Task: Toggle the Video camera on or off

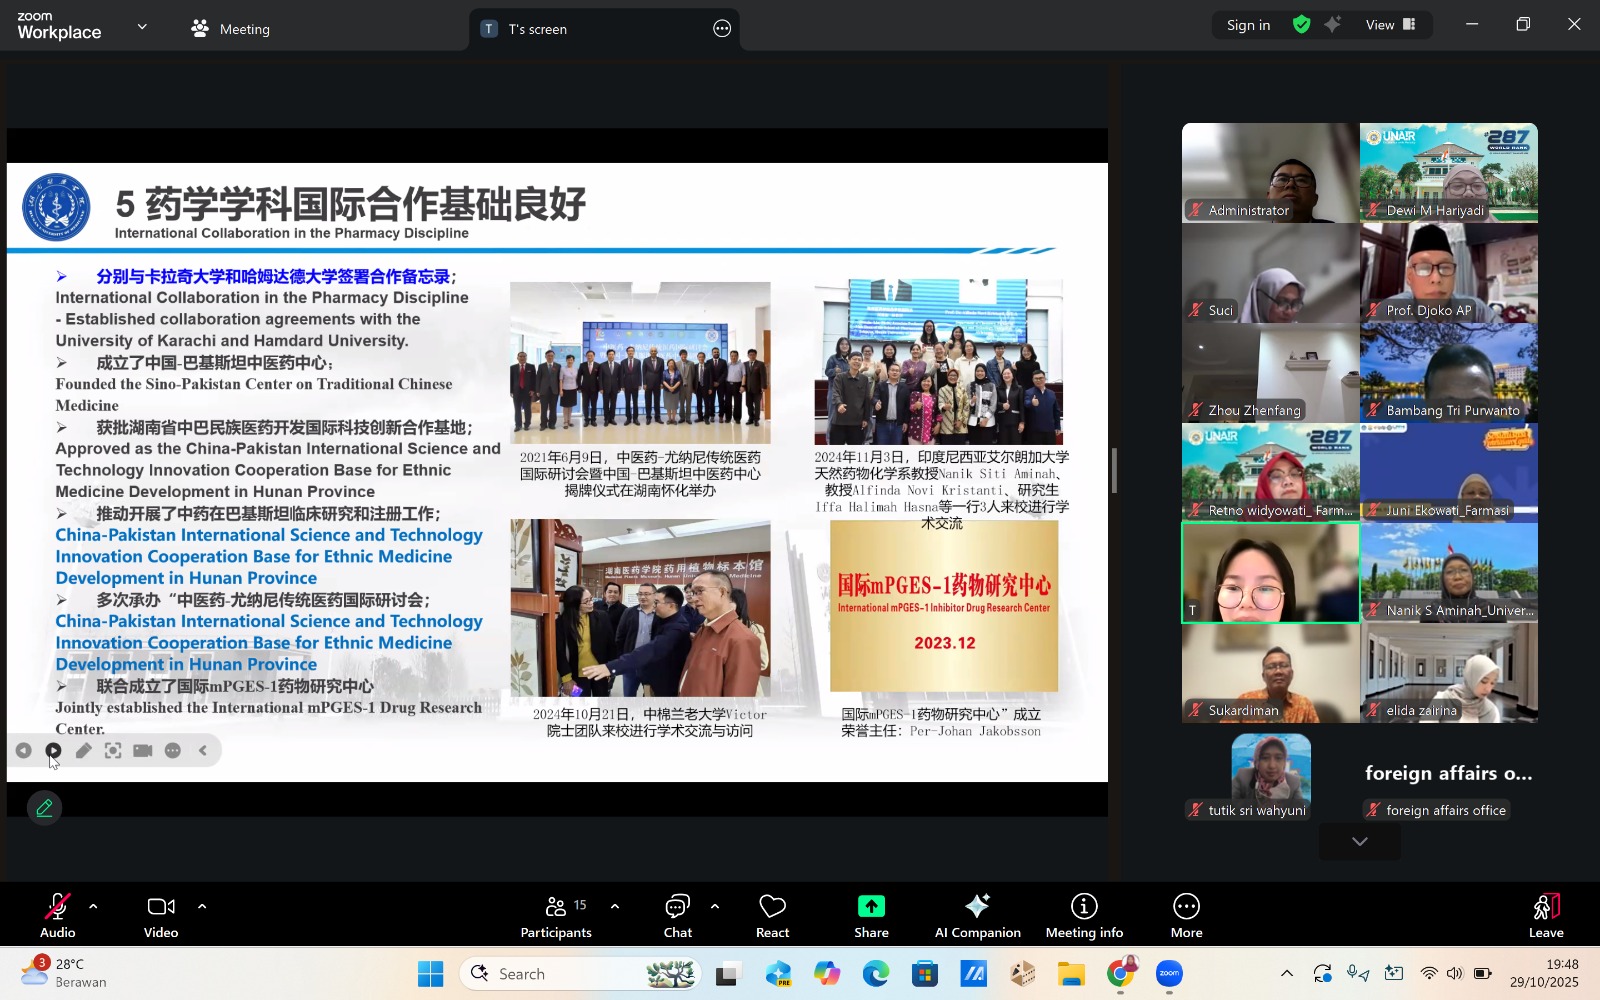Action: click(x=160, y=916)
